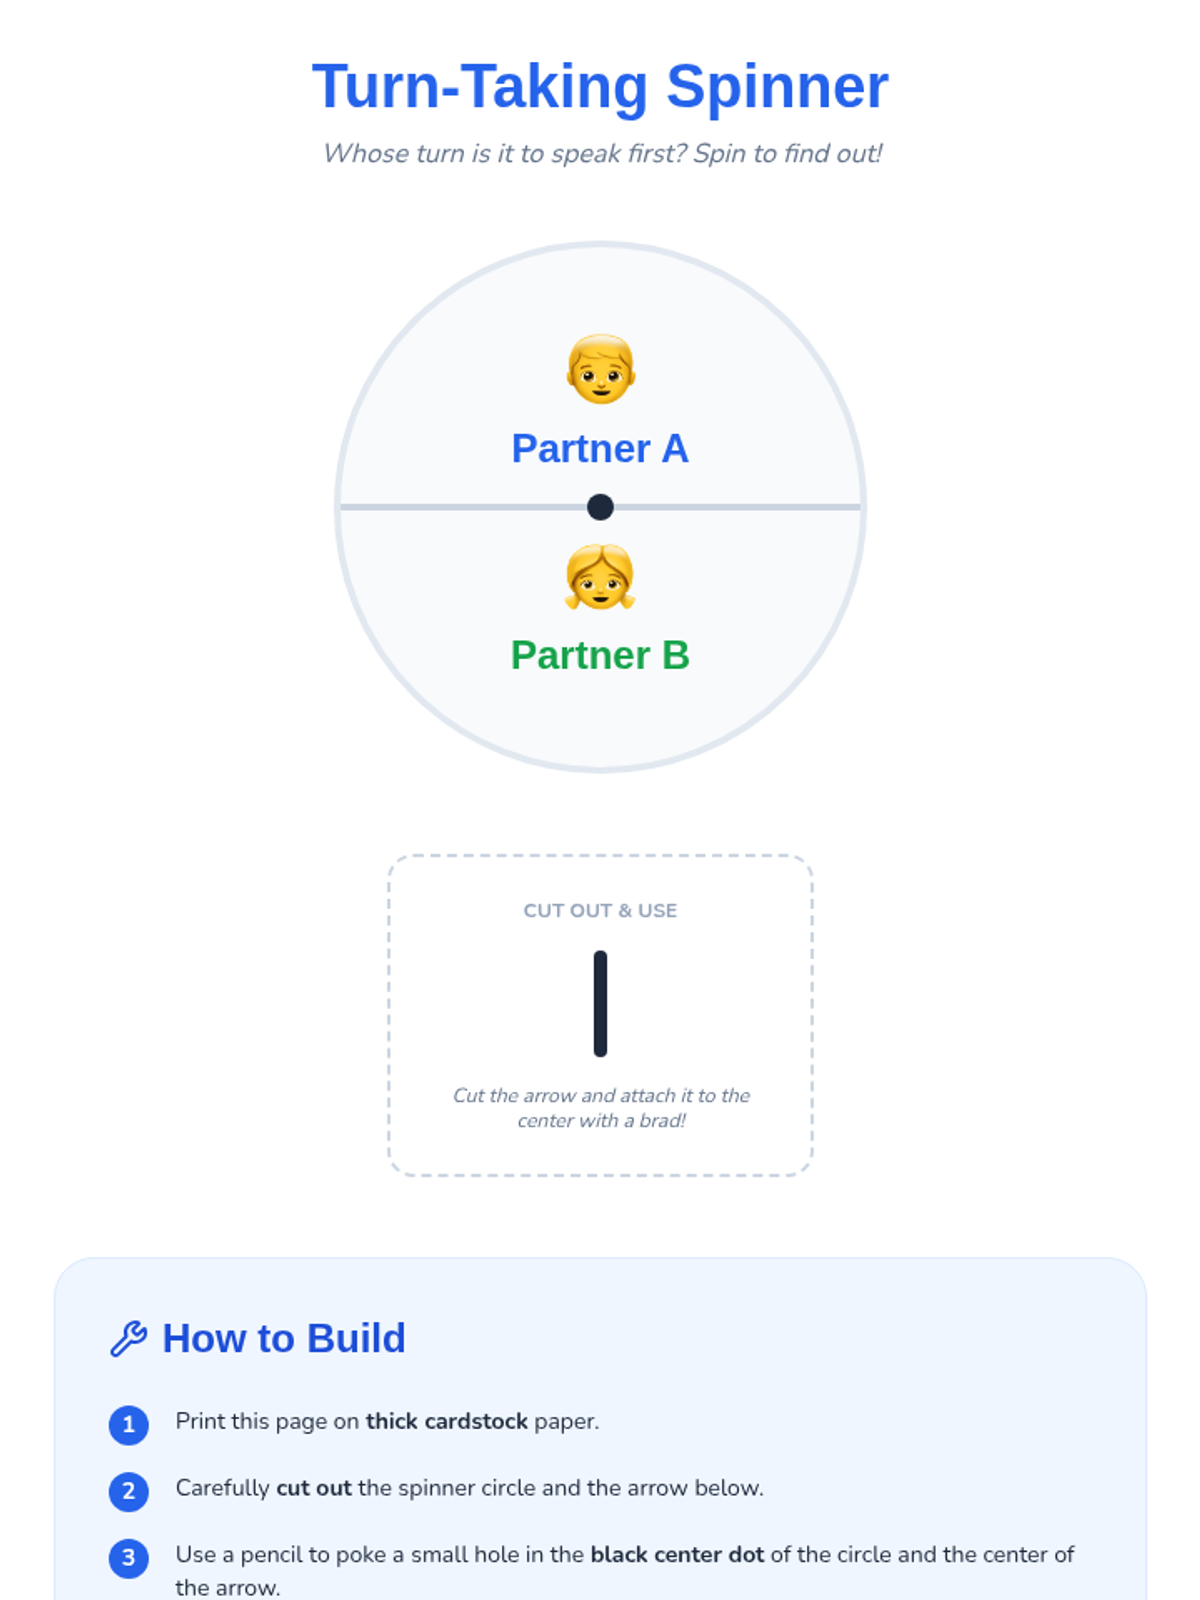
Task: Click the black arrow bar cutout
Action: pos(600,1003)
